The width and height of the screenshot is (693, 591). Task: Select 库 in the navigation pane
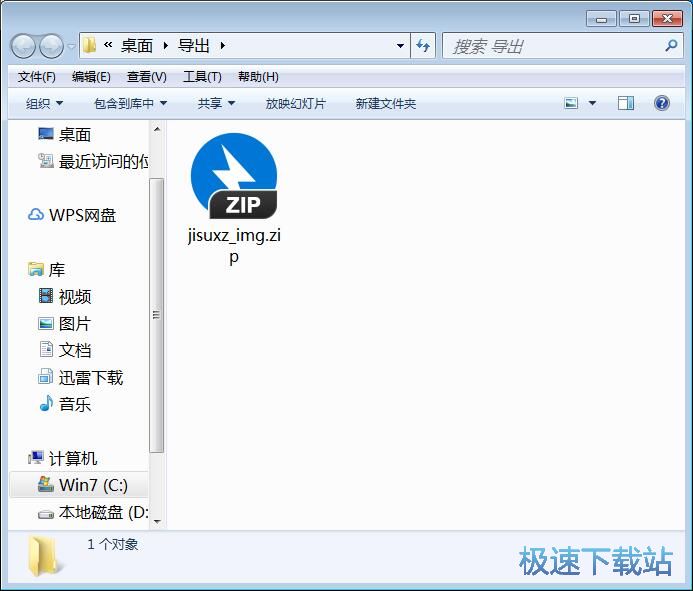(47, 269)
